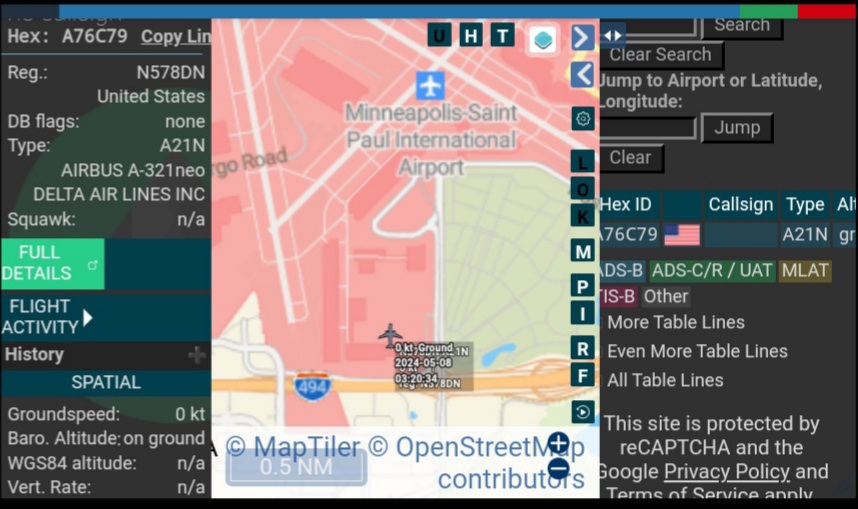Sort table by Hex ID column
The height and width of the screenshot is (509, 858).
click(629, 205)
